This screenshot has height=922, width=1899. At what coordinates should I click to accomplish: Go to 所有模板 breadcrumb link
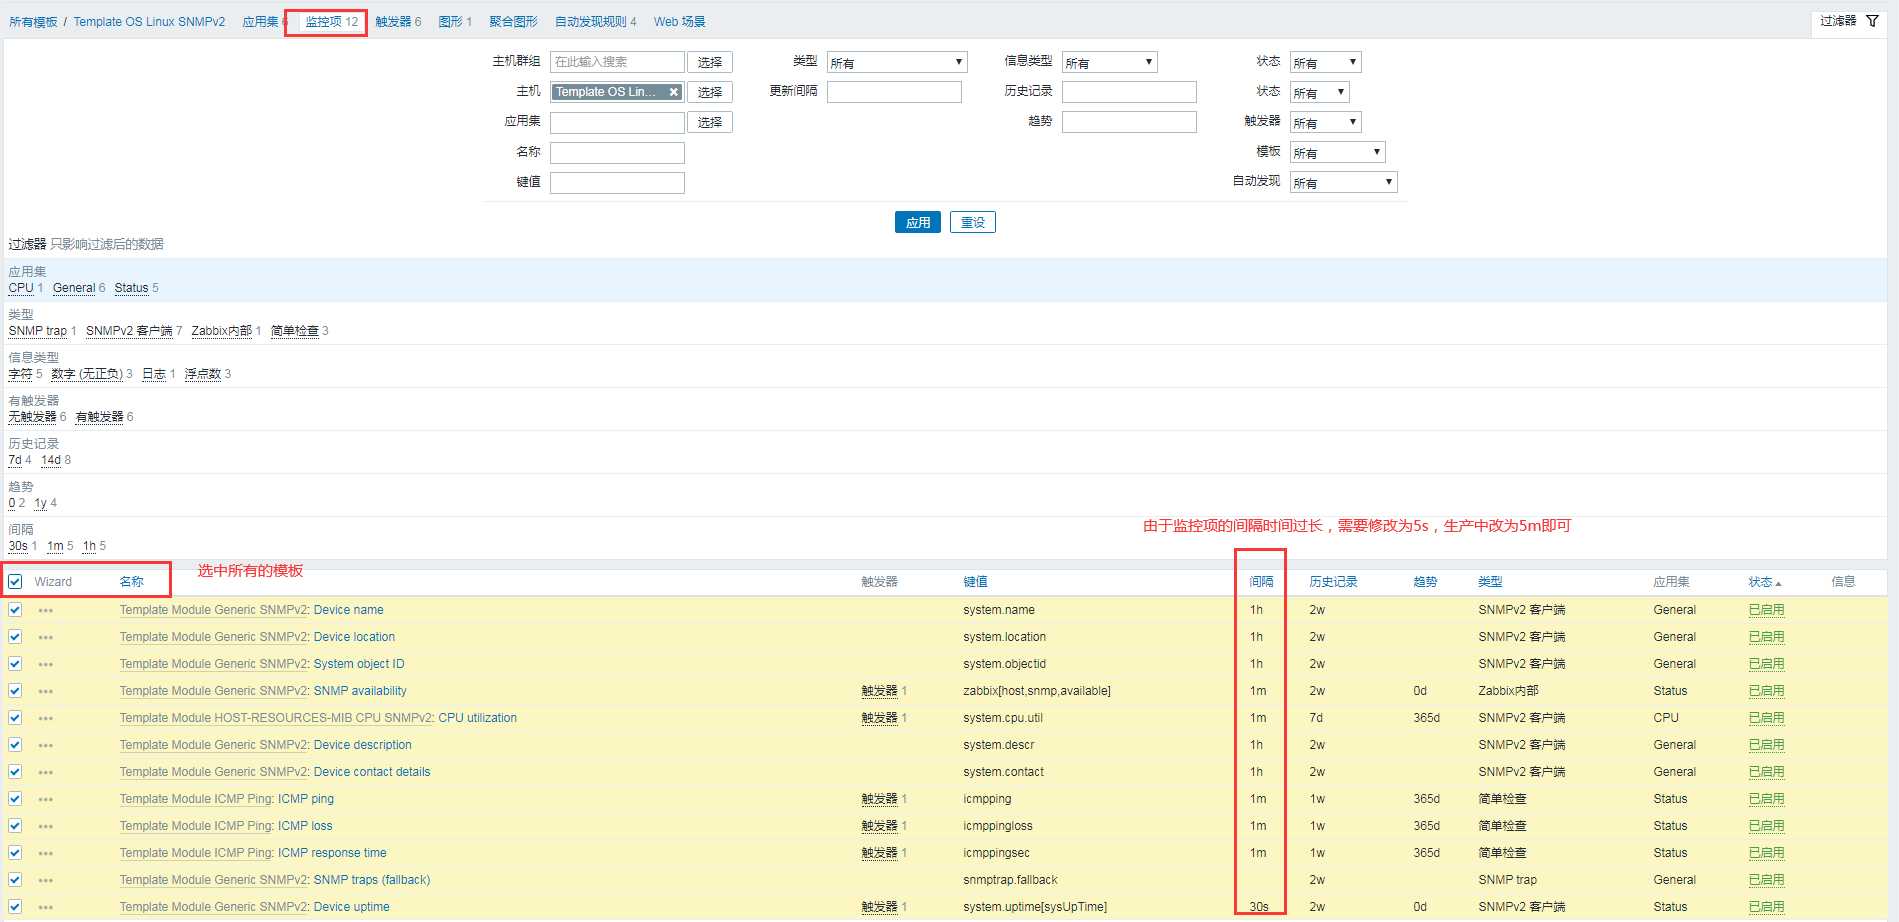(33, 21)
